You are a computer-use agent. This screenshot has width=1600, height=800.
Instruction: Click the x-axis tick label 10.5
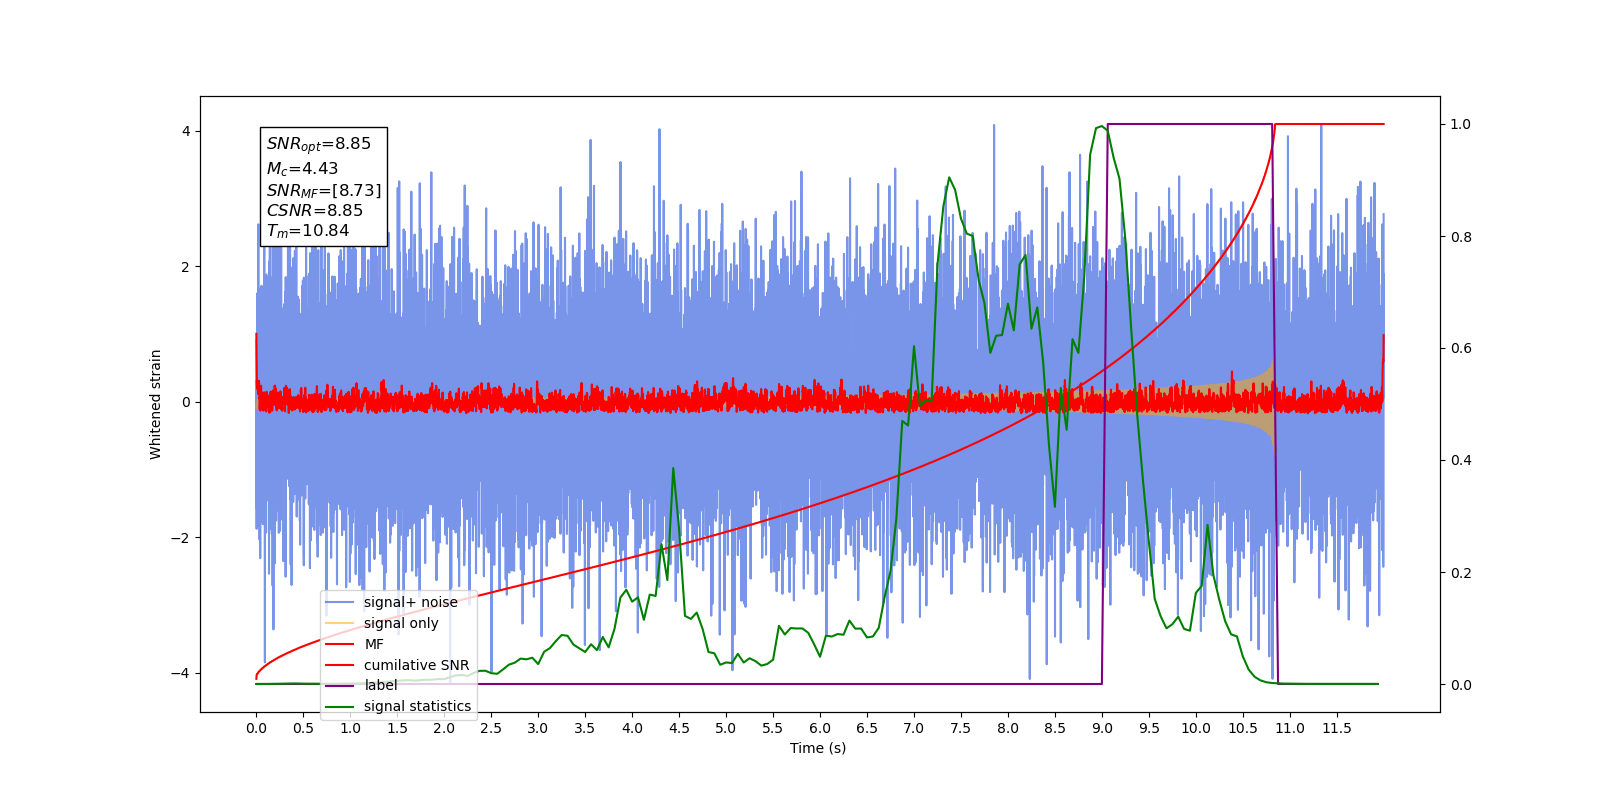(x=1243, y=728)
